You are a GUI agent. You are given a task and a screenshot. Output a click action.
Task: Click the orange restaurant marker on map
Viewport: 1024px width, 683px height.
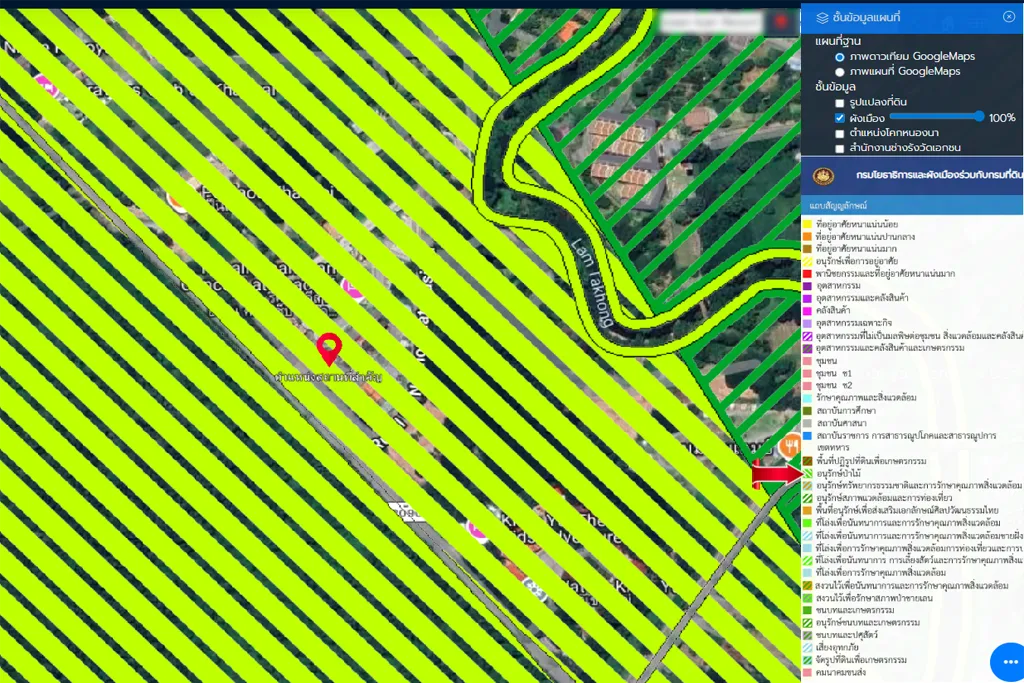coord(789,445)
